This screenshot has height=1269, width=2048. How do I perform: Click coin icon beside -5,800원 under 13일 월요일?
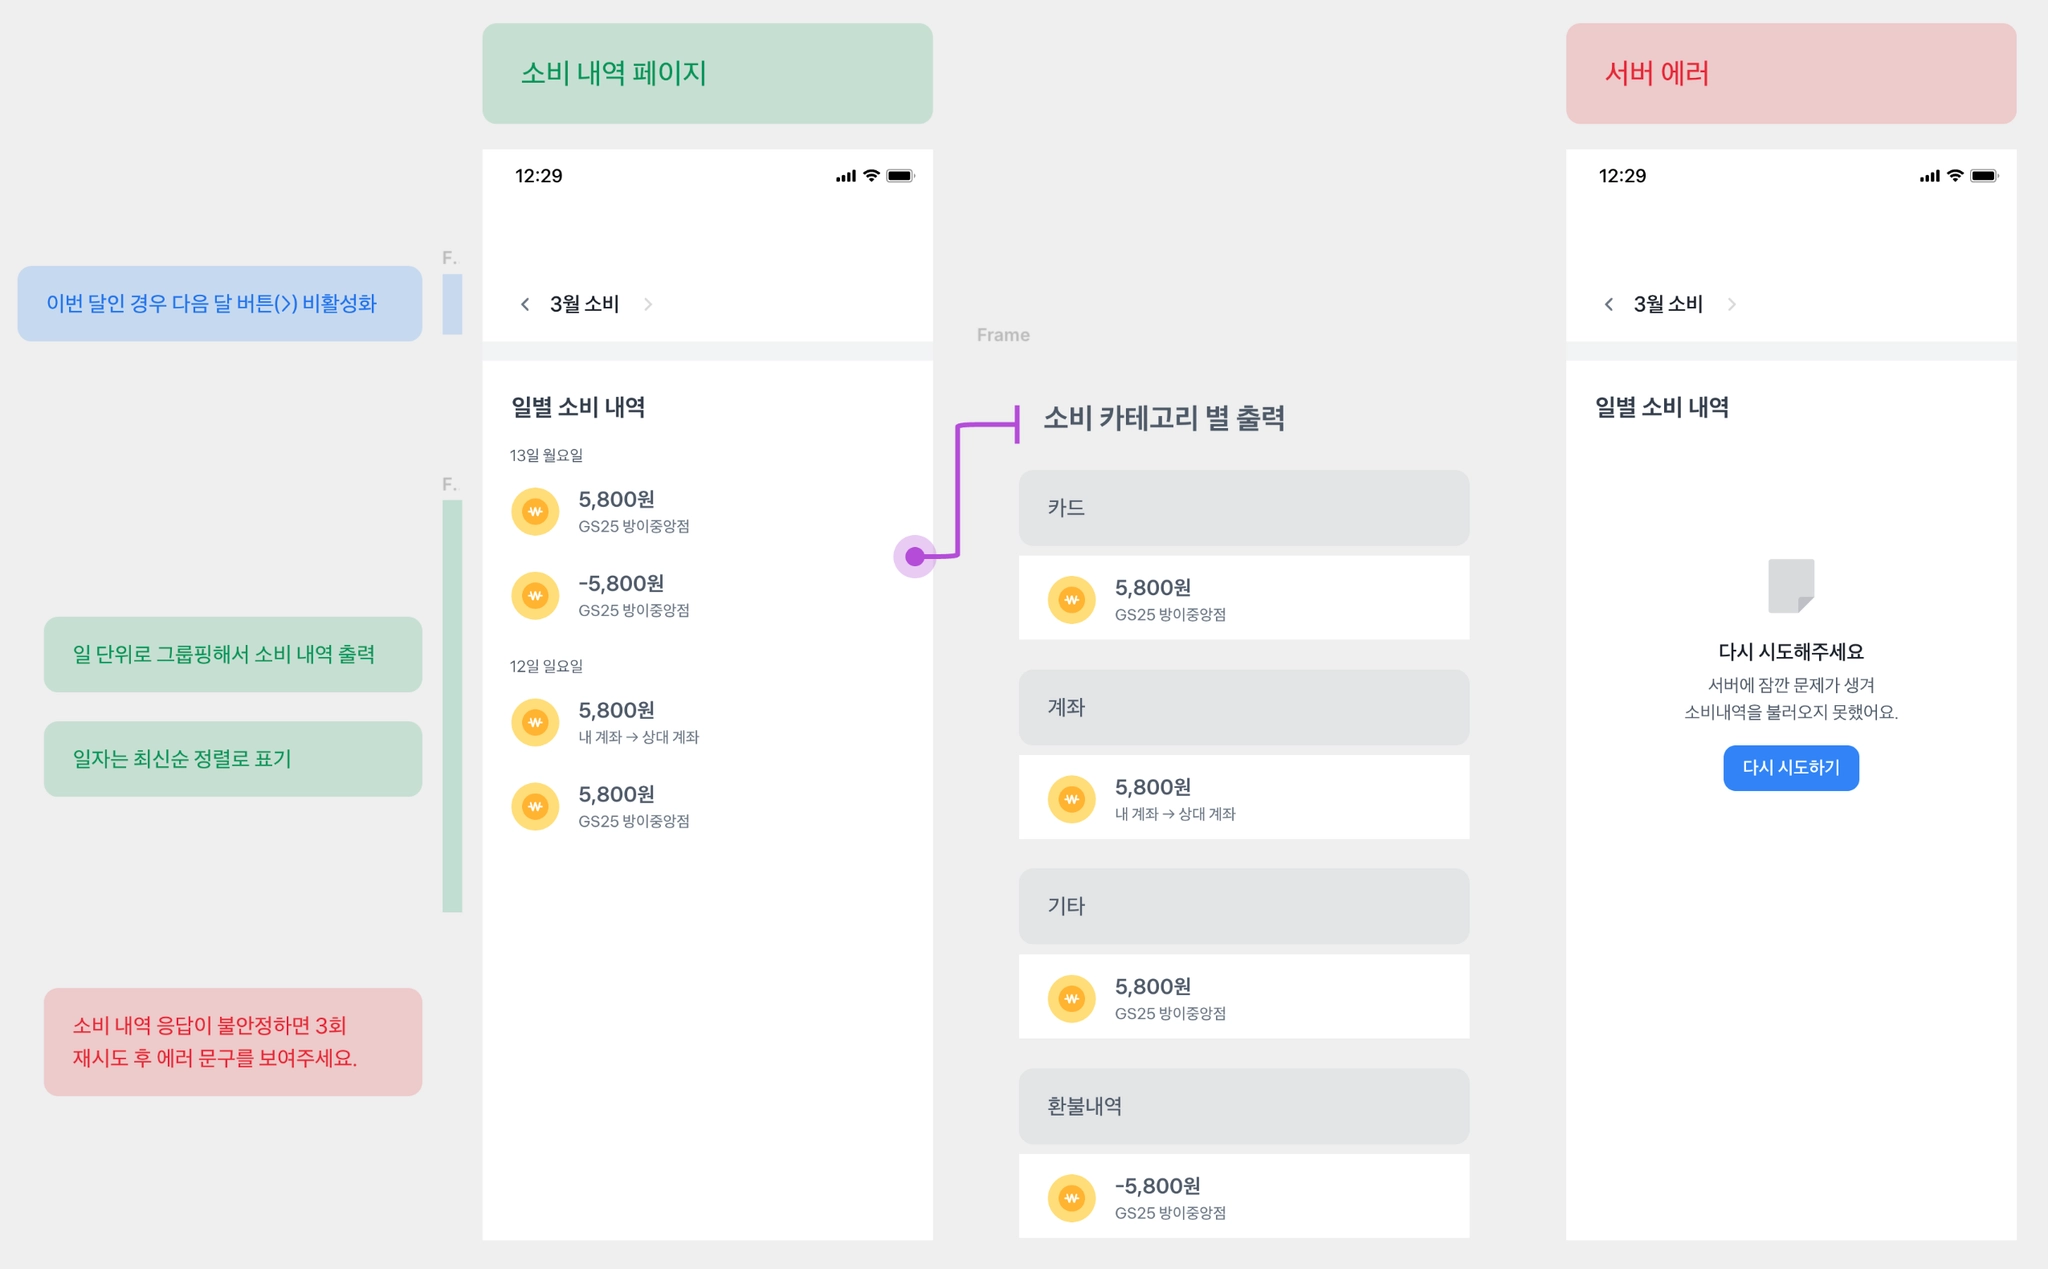pyautogui.click(x=535, y=596)
